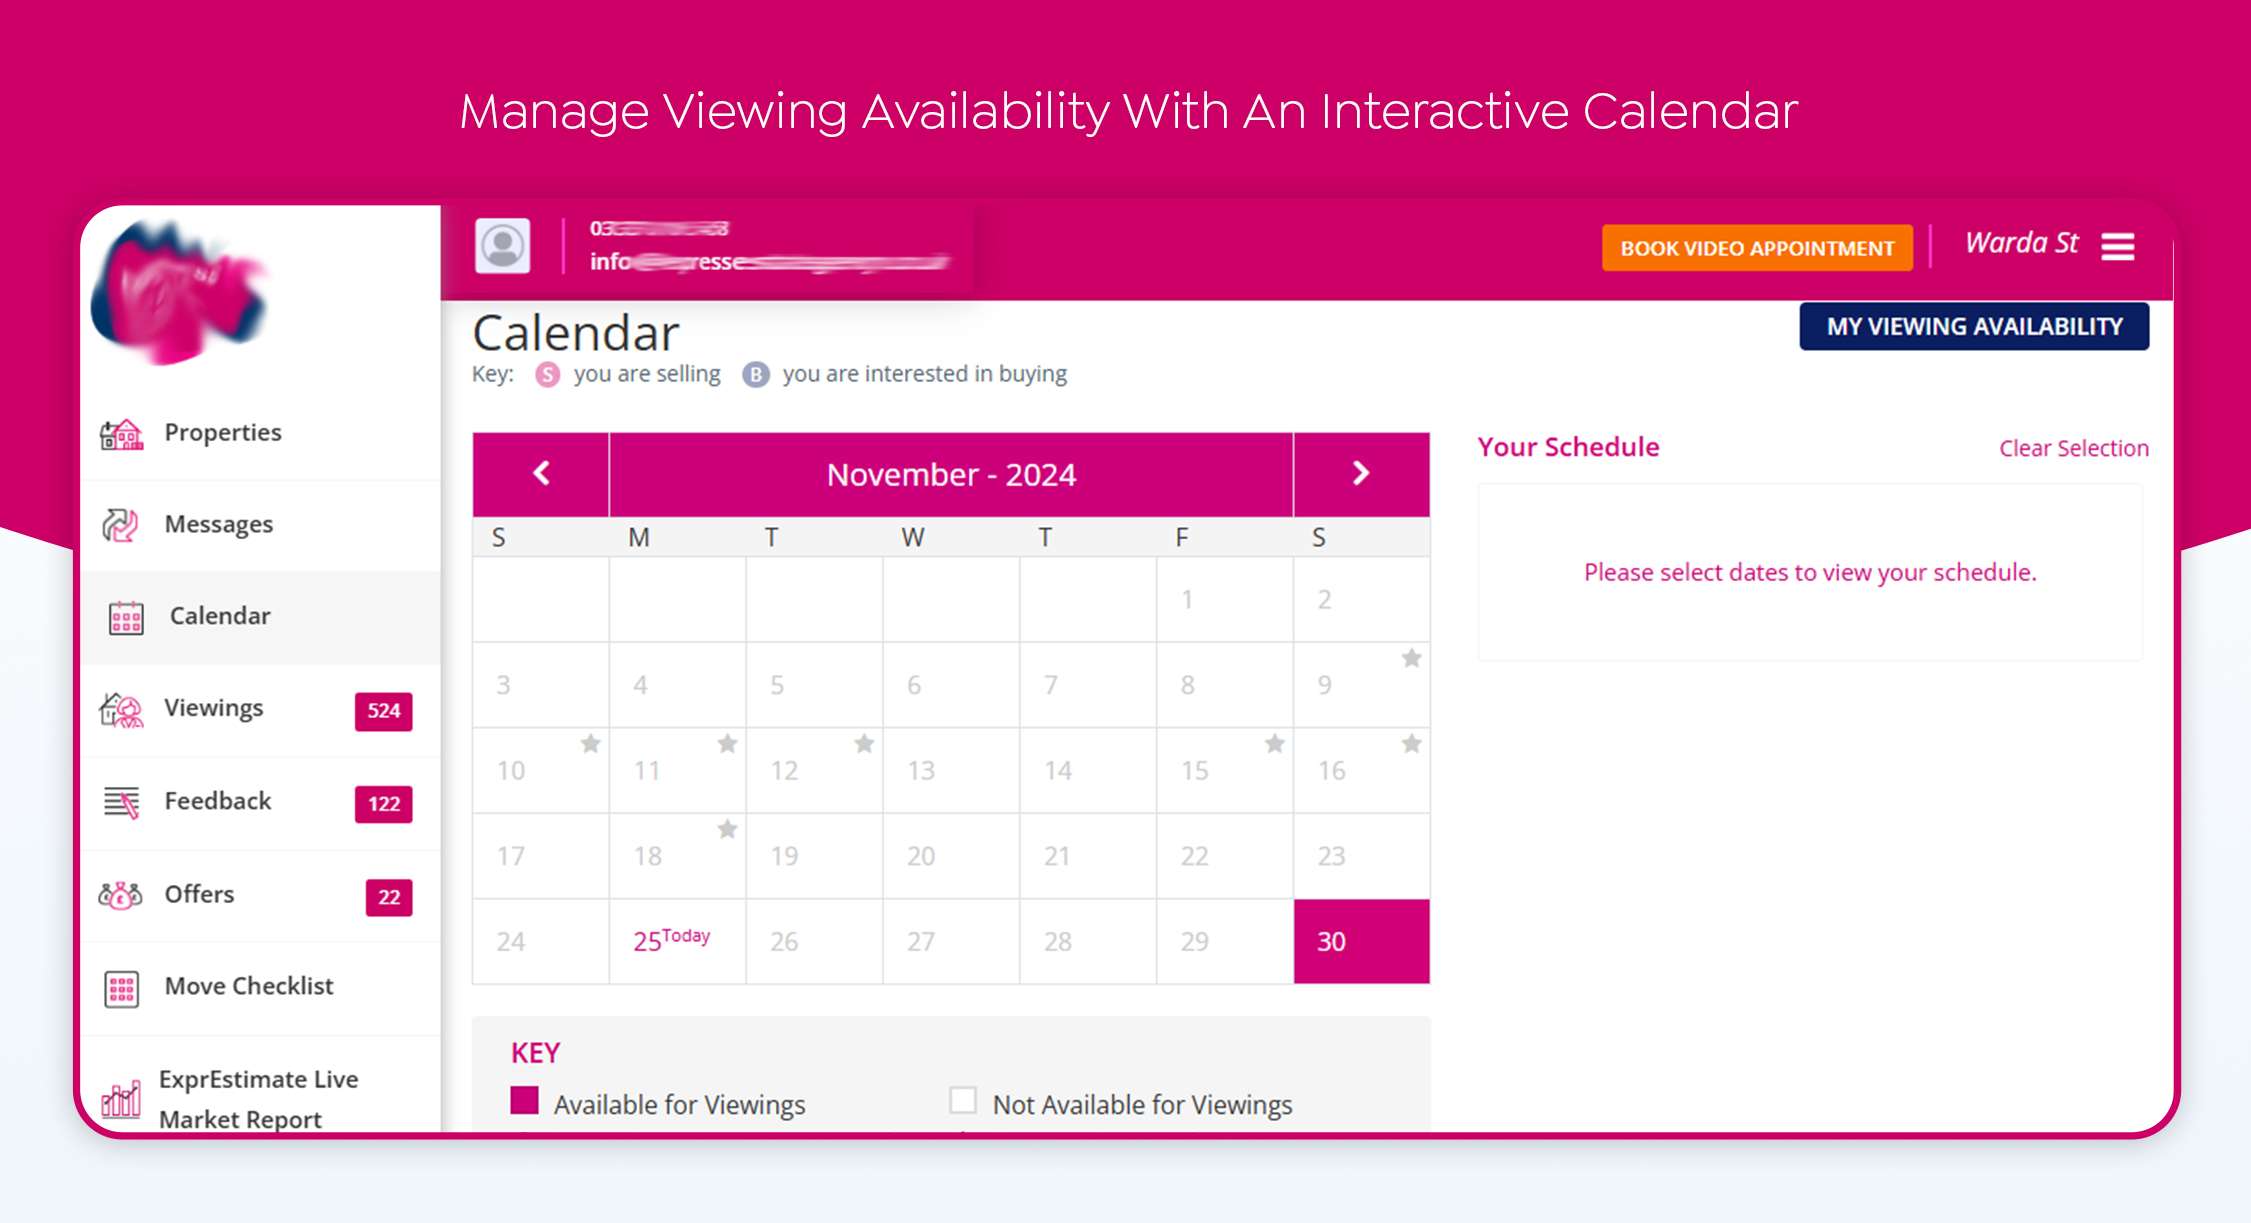2251x1223 pixels.
Task: Open the hamburger menu beside Warda St
Action: pos(2117,246)
